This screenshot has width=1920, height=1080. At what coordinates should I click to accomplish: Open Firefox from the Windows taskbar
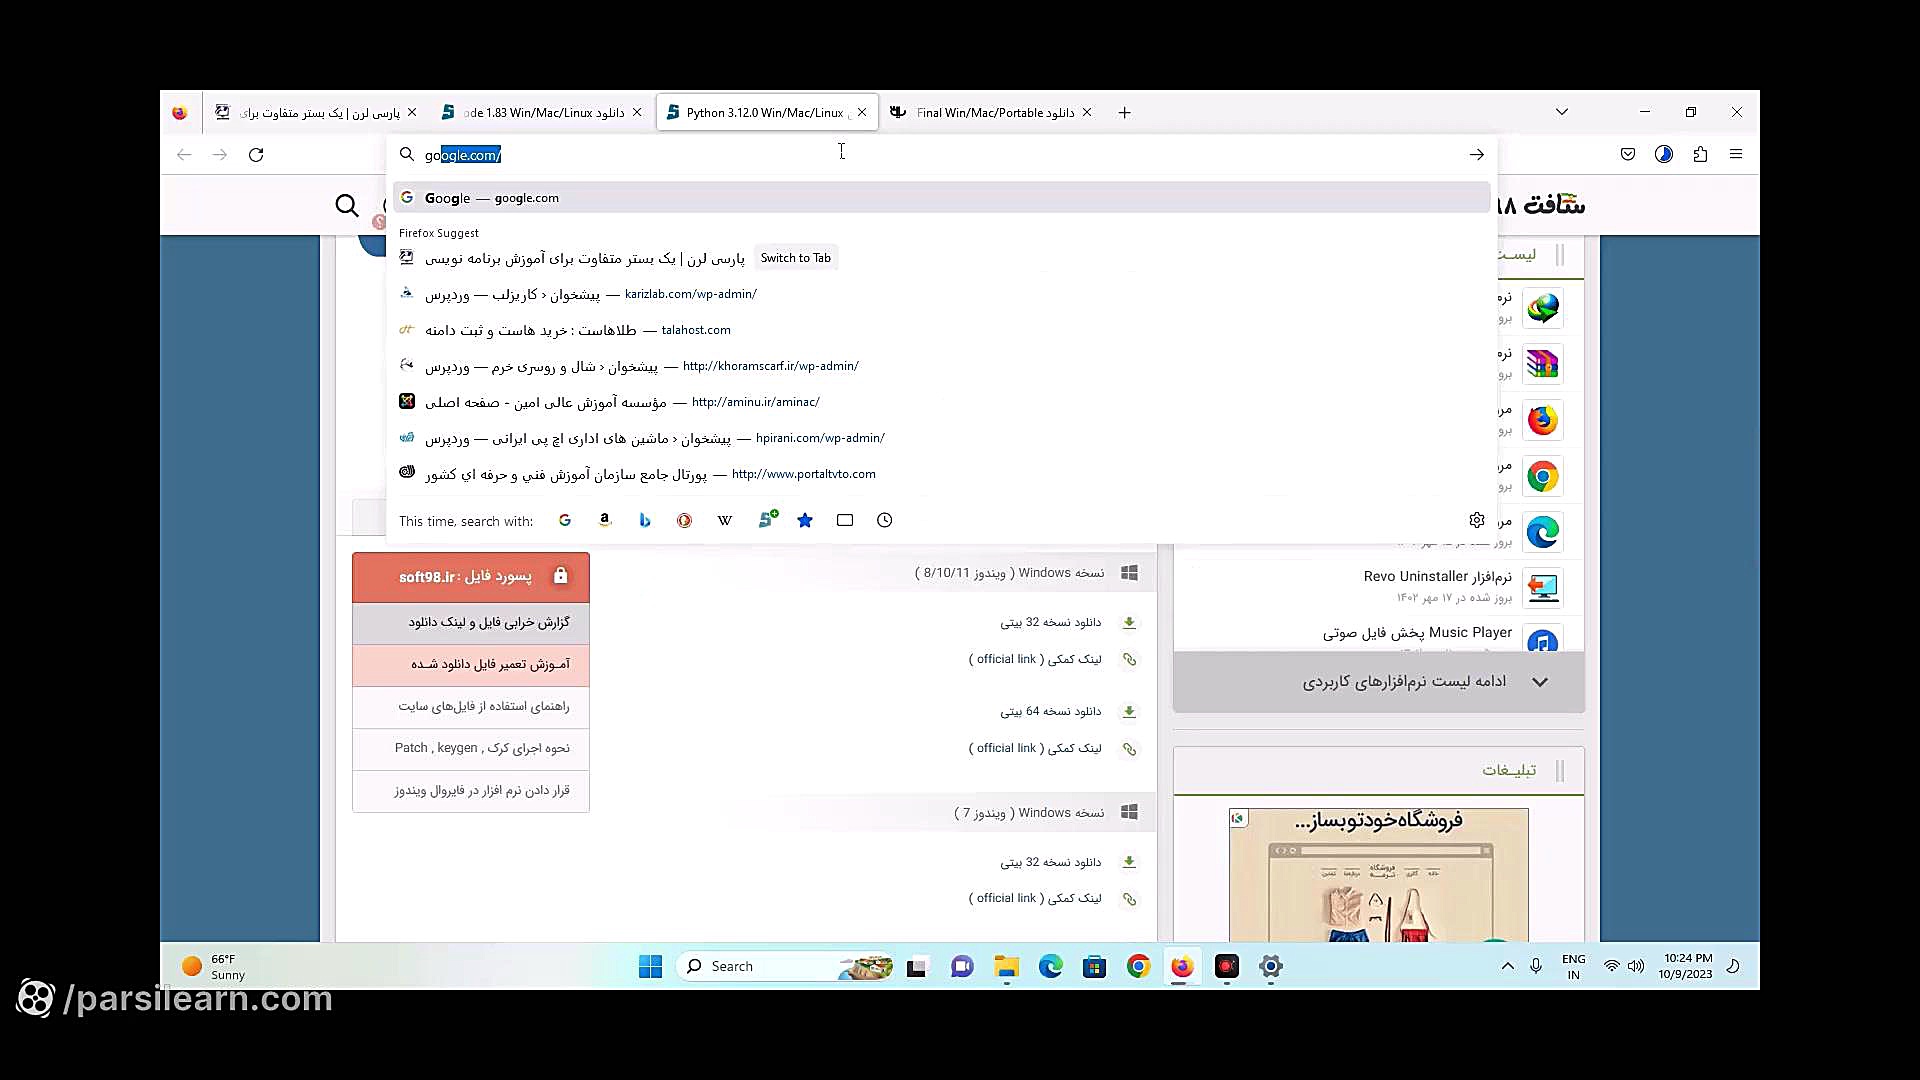click(x=1182, y=966)
